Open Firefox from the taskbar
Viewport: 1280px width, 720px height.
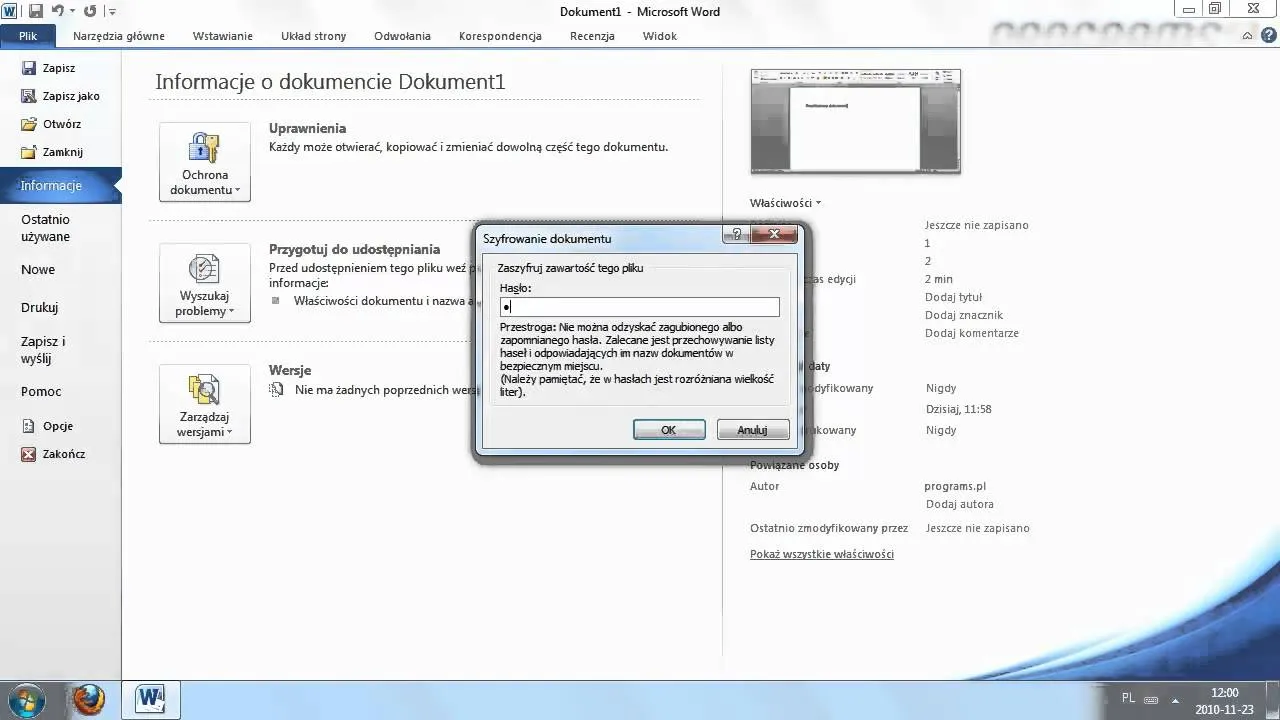point(89,698)
